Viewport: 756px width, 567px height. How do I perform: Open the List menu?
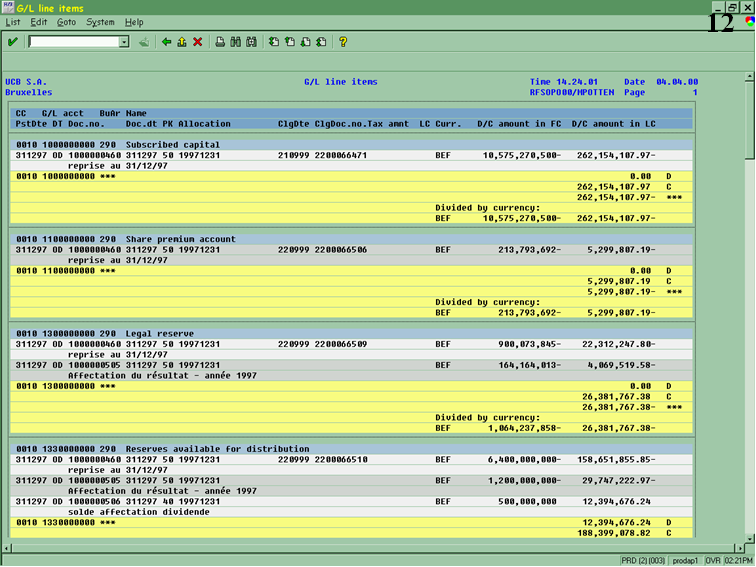tap(13, 22)
